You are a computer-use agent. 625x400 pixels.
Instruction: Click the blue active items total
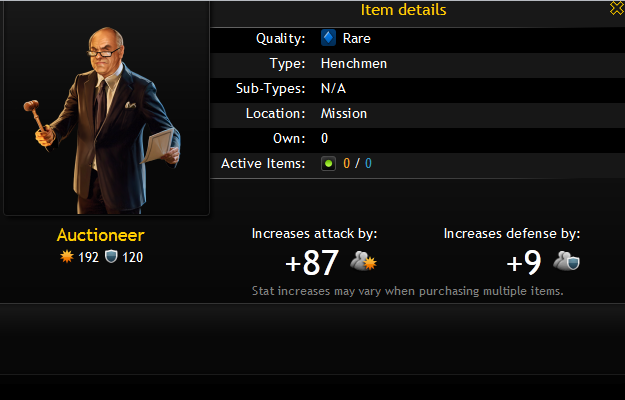[x=368, y=163]
